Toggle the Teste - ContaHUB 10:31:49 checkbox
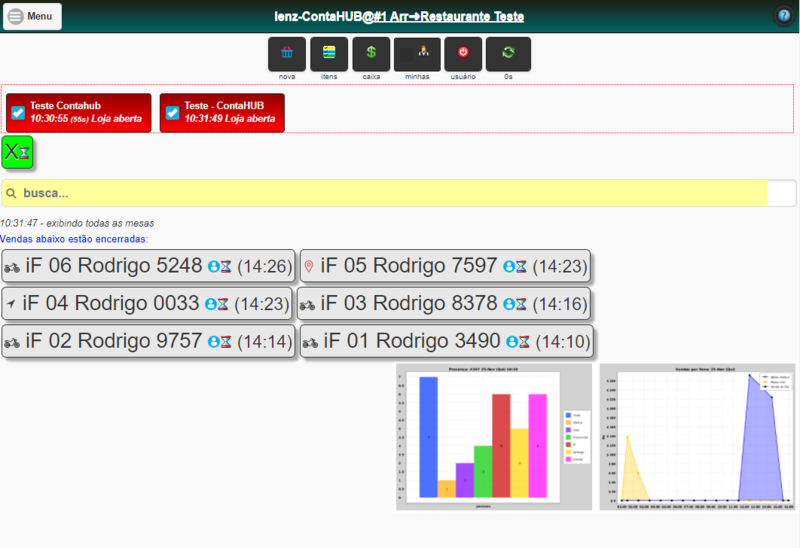Image resolution: width=800 pixels, height=548 pixels. [x=172, y=113]
